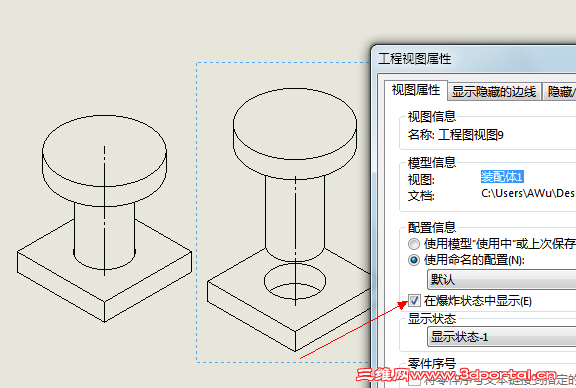This screenshot has height=388, width=576.
Task: Select the assembled drawing view on the left
Action: point(104,219)
